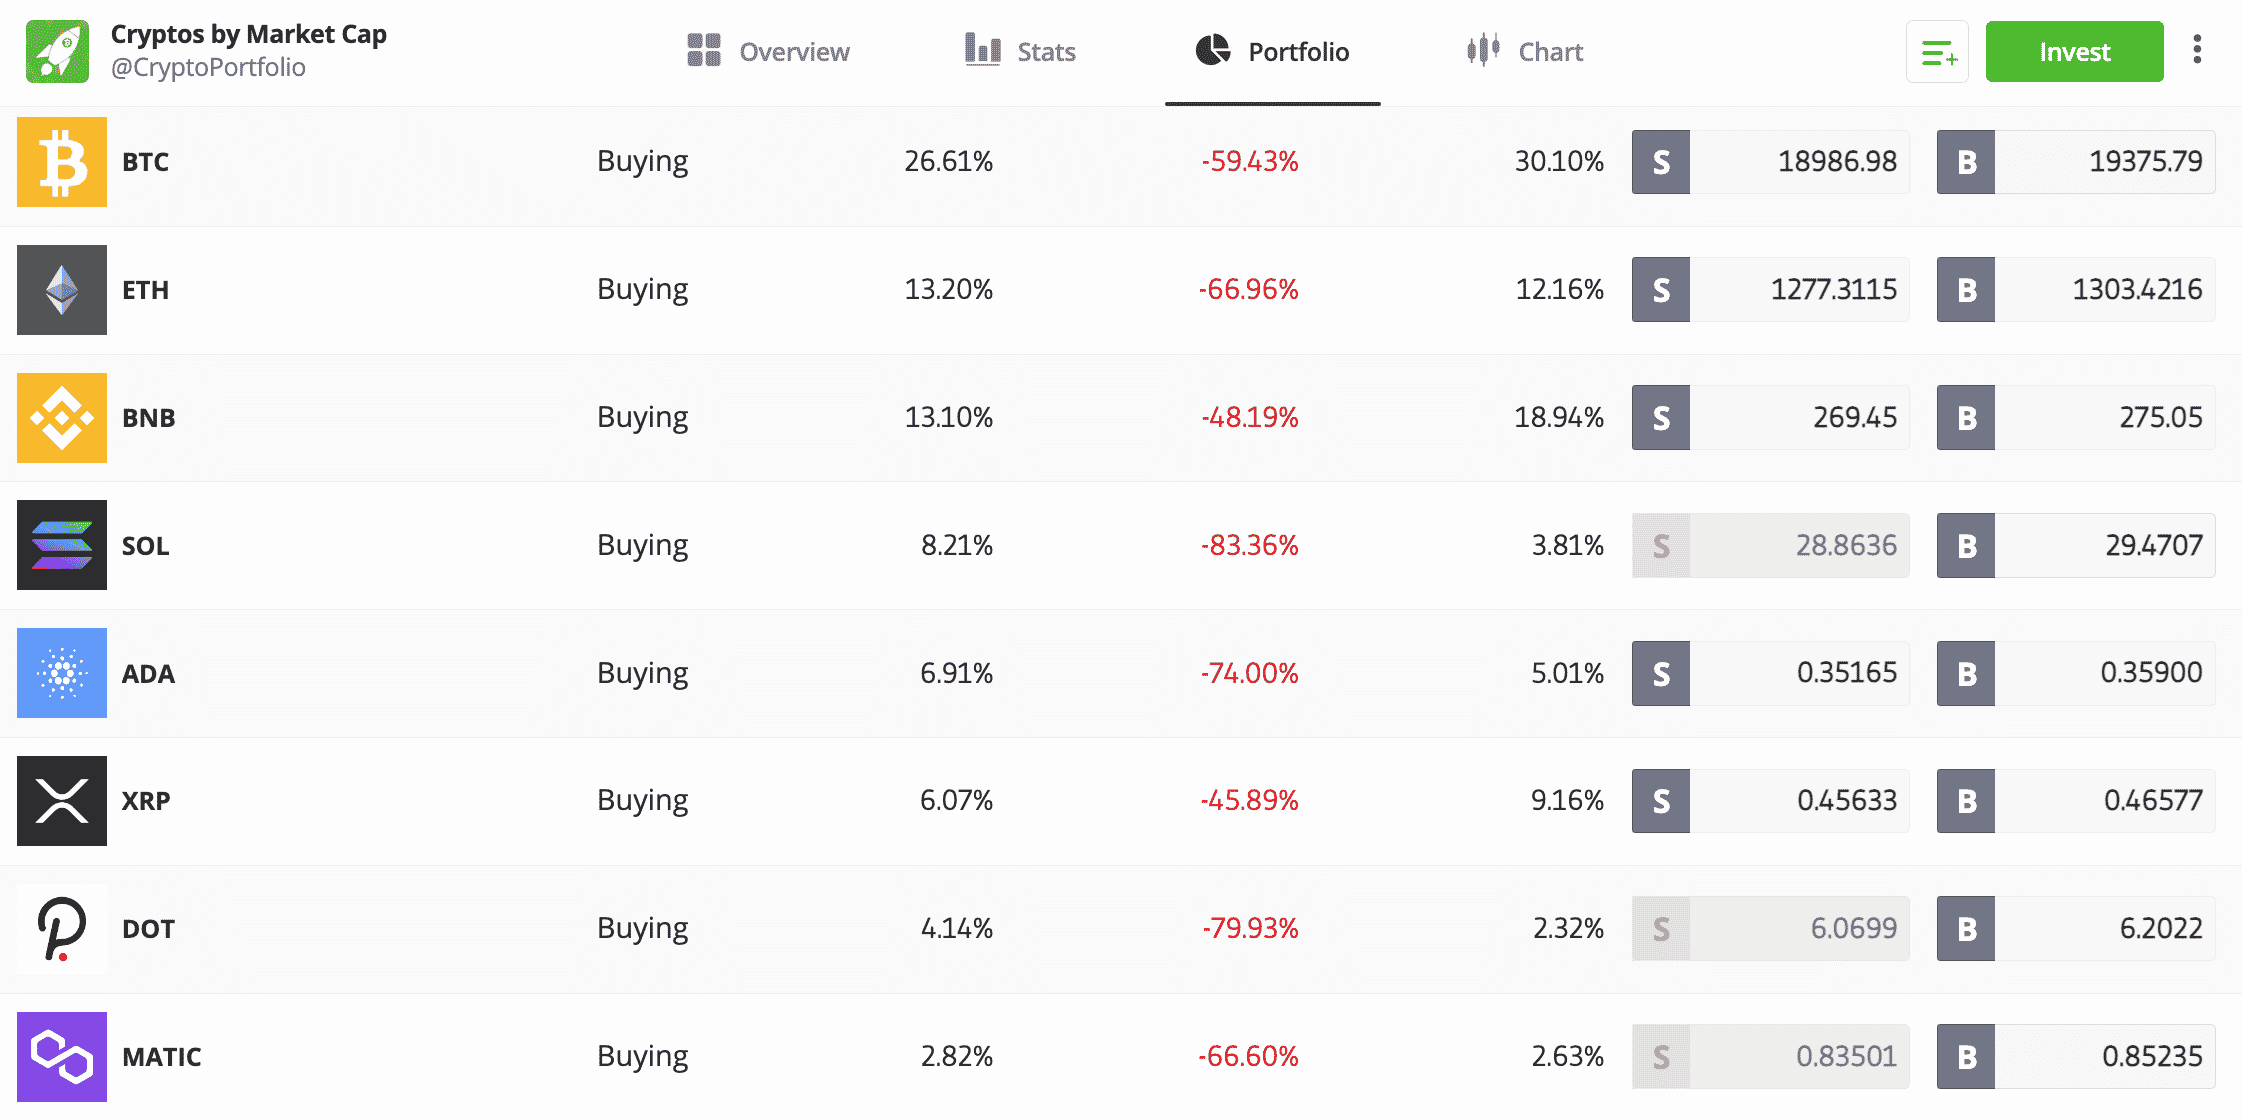Switch to the Overview tab

(768, 52)
